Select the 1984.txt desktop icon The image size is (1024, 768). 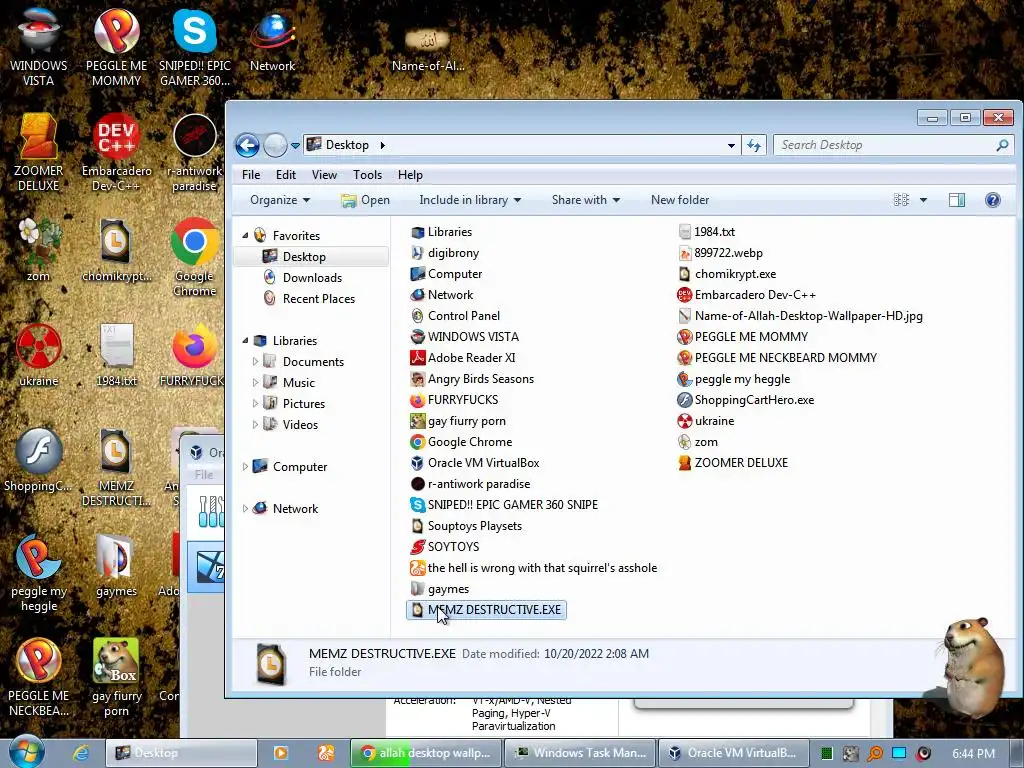pyautogui.click(x=116, y=355)
